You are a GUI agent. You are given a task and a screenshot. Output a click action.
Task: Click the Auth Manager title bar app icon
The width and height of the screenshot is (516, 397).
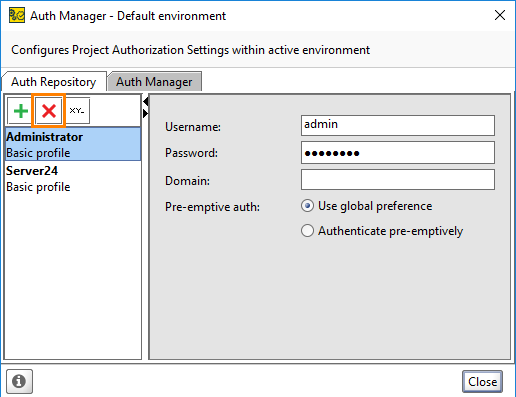coord(17,16)
